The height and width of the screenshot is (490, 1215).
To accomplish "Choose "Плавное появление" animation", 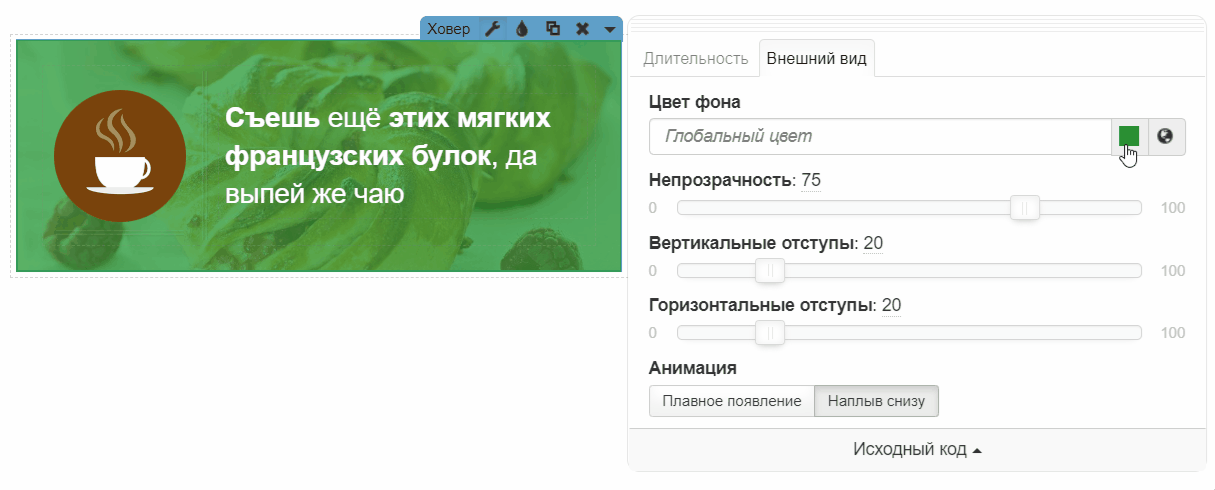I will (x=732, y=401).
